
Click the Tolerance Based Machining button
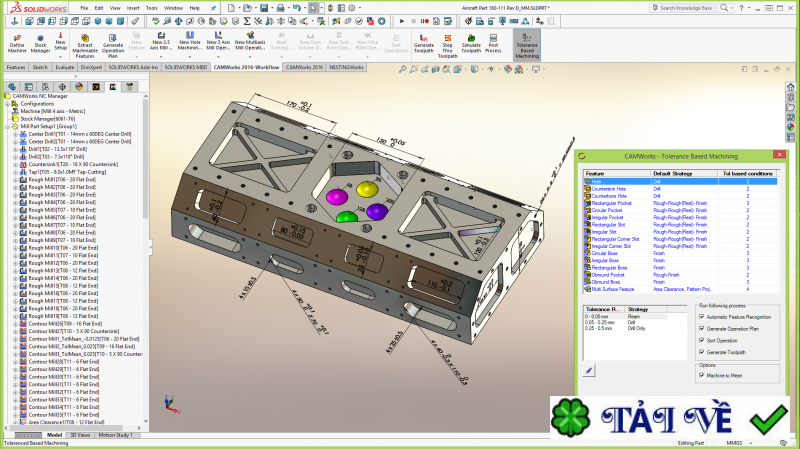[x=526, y=41]
